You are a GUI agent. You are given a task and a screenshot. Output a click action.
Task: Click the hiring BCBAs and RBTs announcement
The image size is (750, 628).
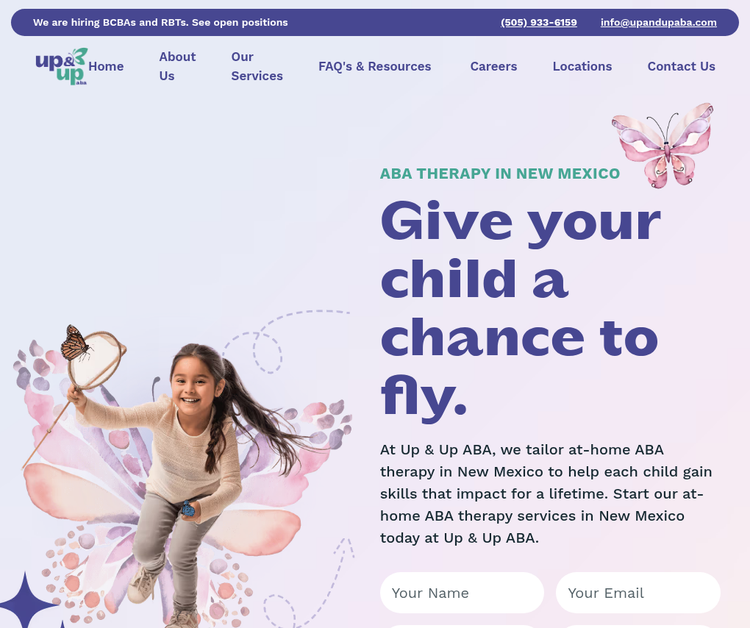pos(160,22)
